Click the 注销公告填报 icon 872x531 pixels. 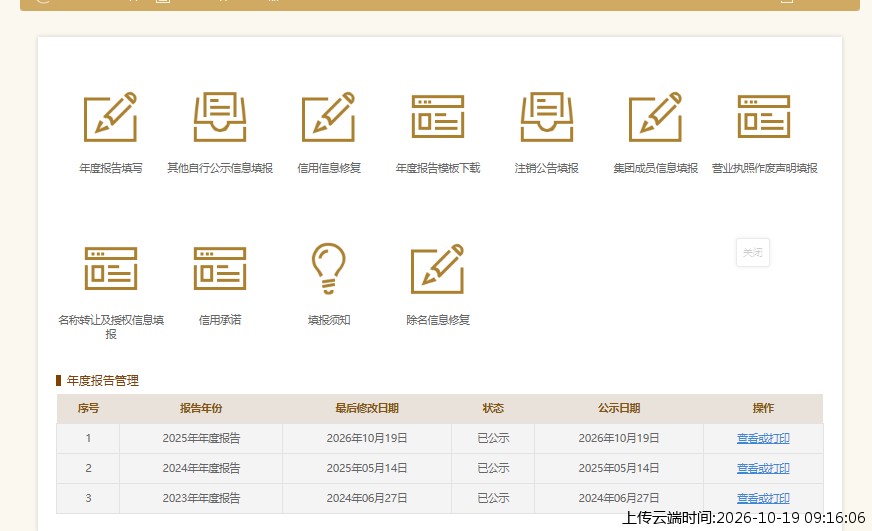(x=547, y=117)
